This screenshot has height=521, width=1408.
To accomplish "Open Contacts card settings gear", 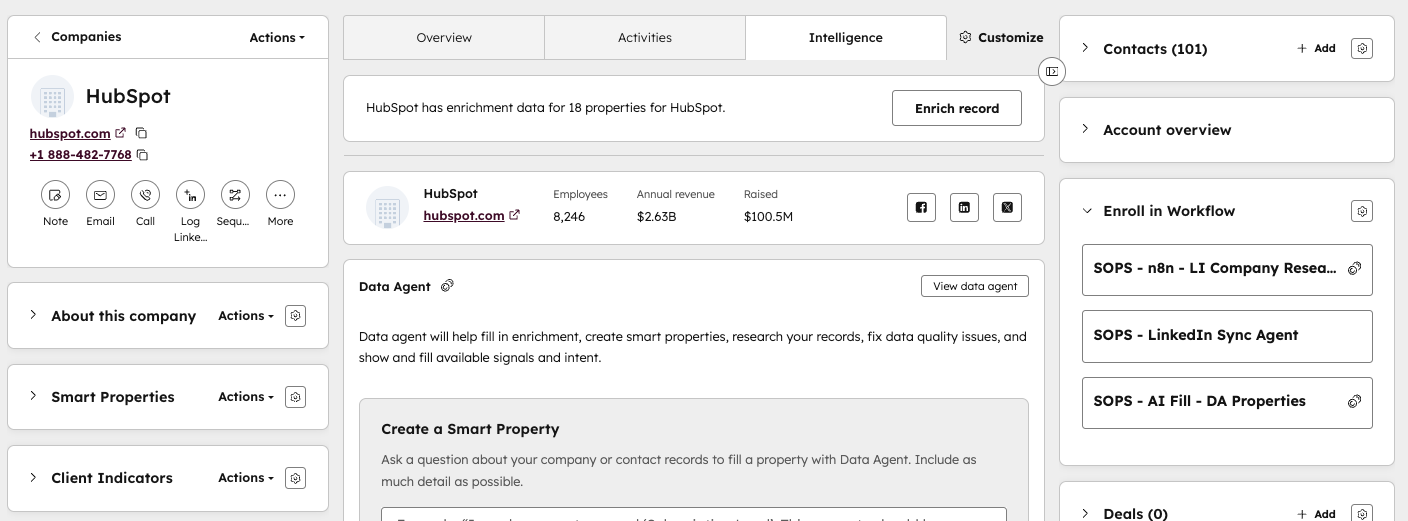I will pyautogui.click(x=1361, y=48).
